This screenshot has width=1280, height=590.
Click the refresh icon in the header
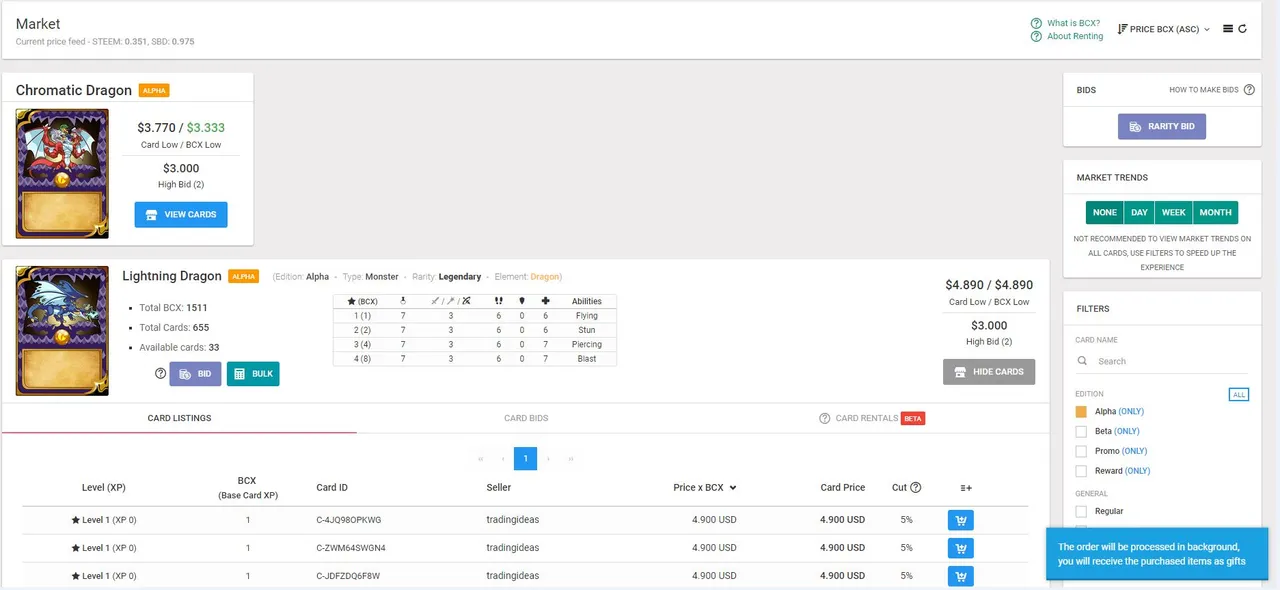(x=1243, y=29)
